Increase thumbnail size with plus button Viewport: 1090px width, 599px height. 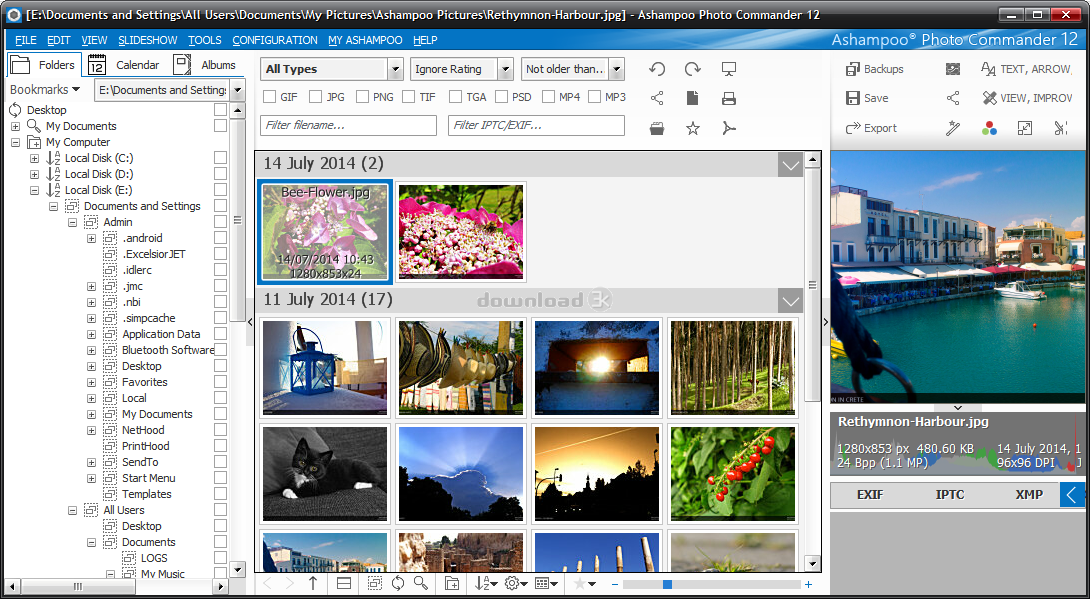(808, 584)
